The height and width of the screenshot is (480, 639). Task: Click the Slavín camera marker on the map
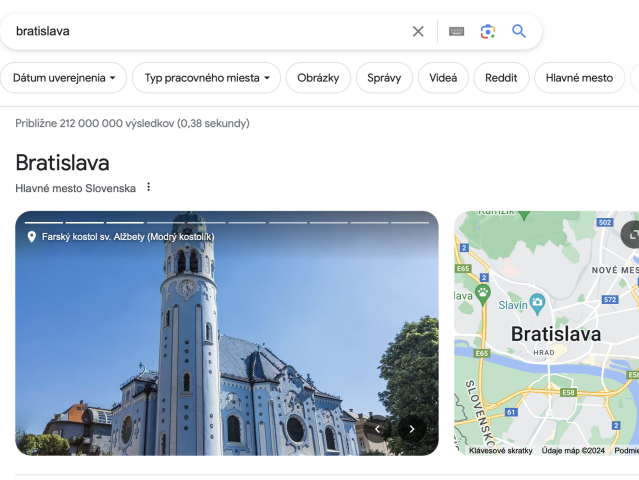click(538, 304)
